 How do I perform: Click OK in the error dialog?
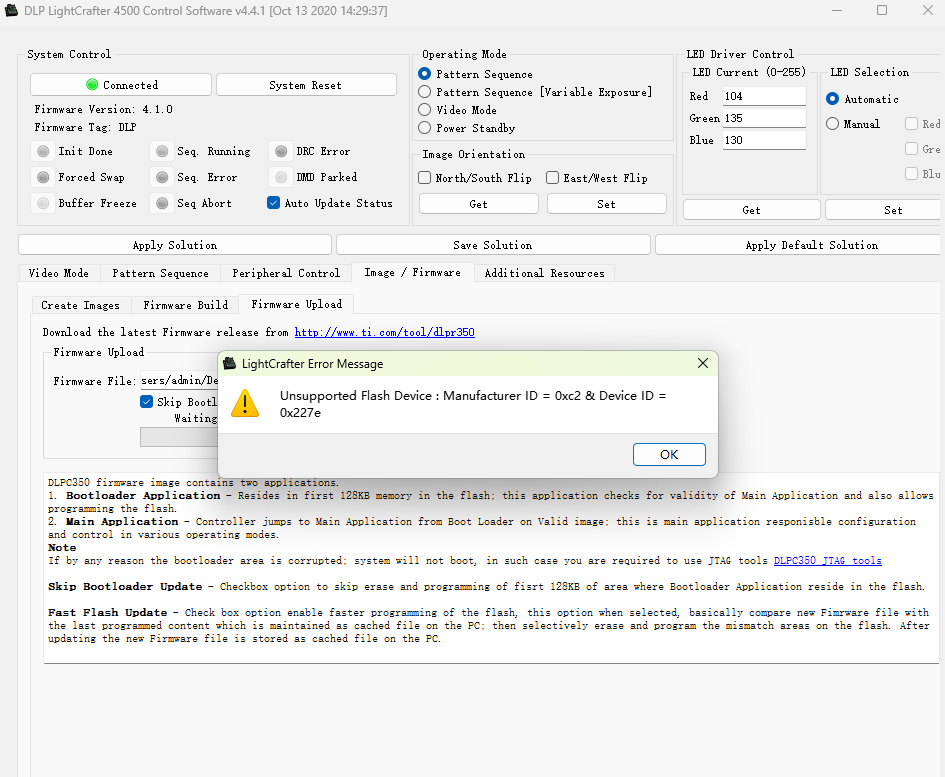point(669,455)
